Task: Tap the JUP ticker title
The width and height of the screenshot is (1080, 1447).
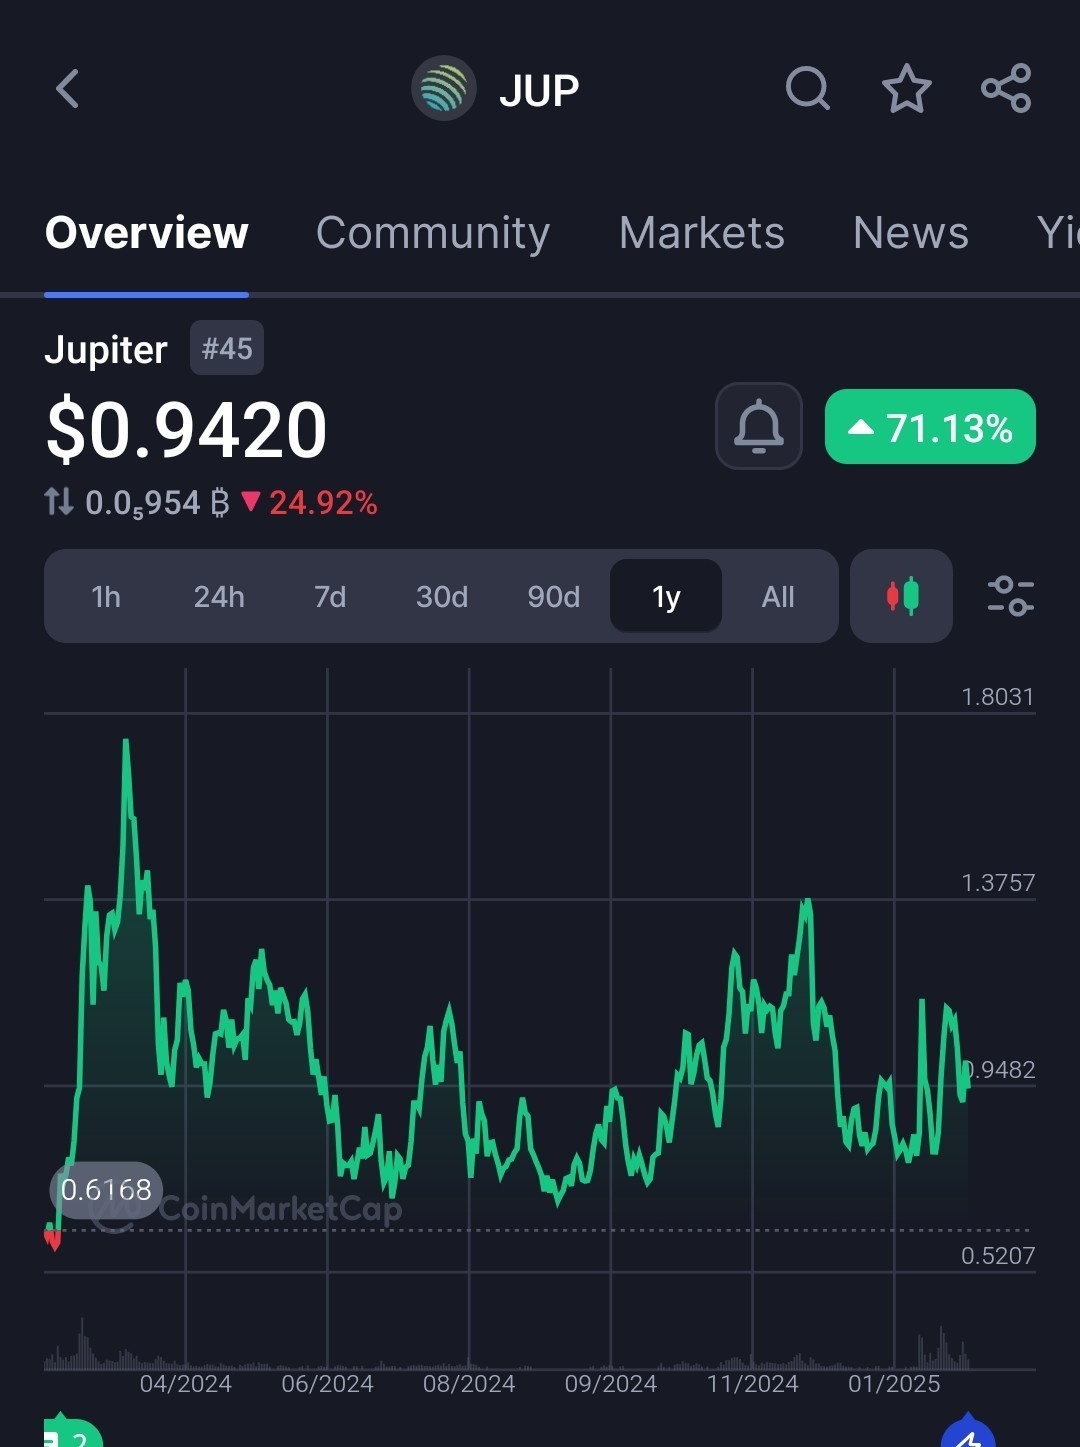Action: click(539, 90)
